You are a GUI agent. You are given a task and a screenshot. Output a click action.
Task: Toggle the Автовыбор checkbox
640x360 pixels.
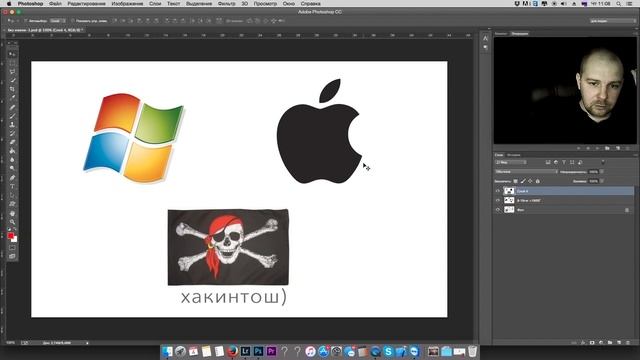pos(26,20)
